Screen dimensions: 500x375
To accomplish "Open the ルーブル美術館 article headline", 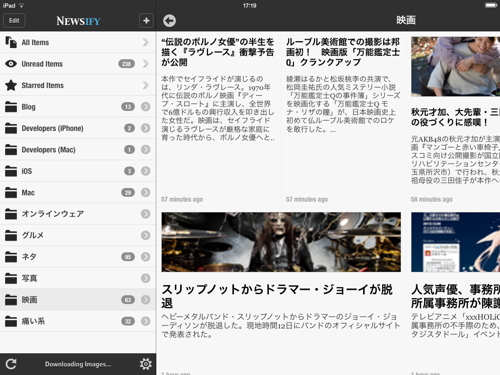I will (343, 52).
